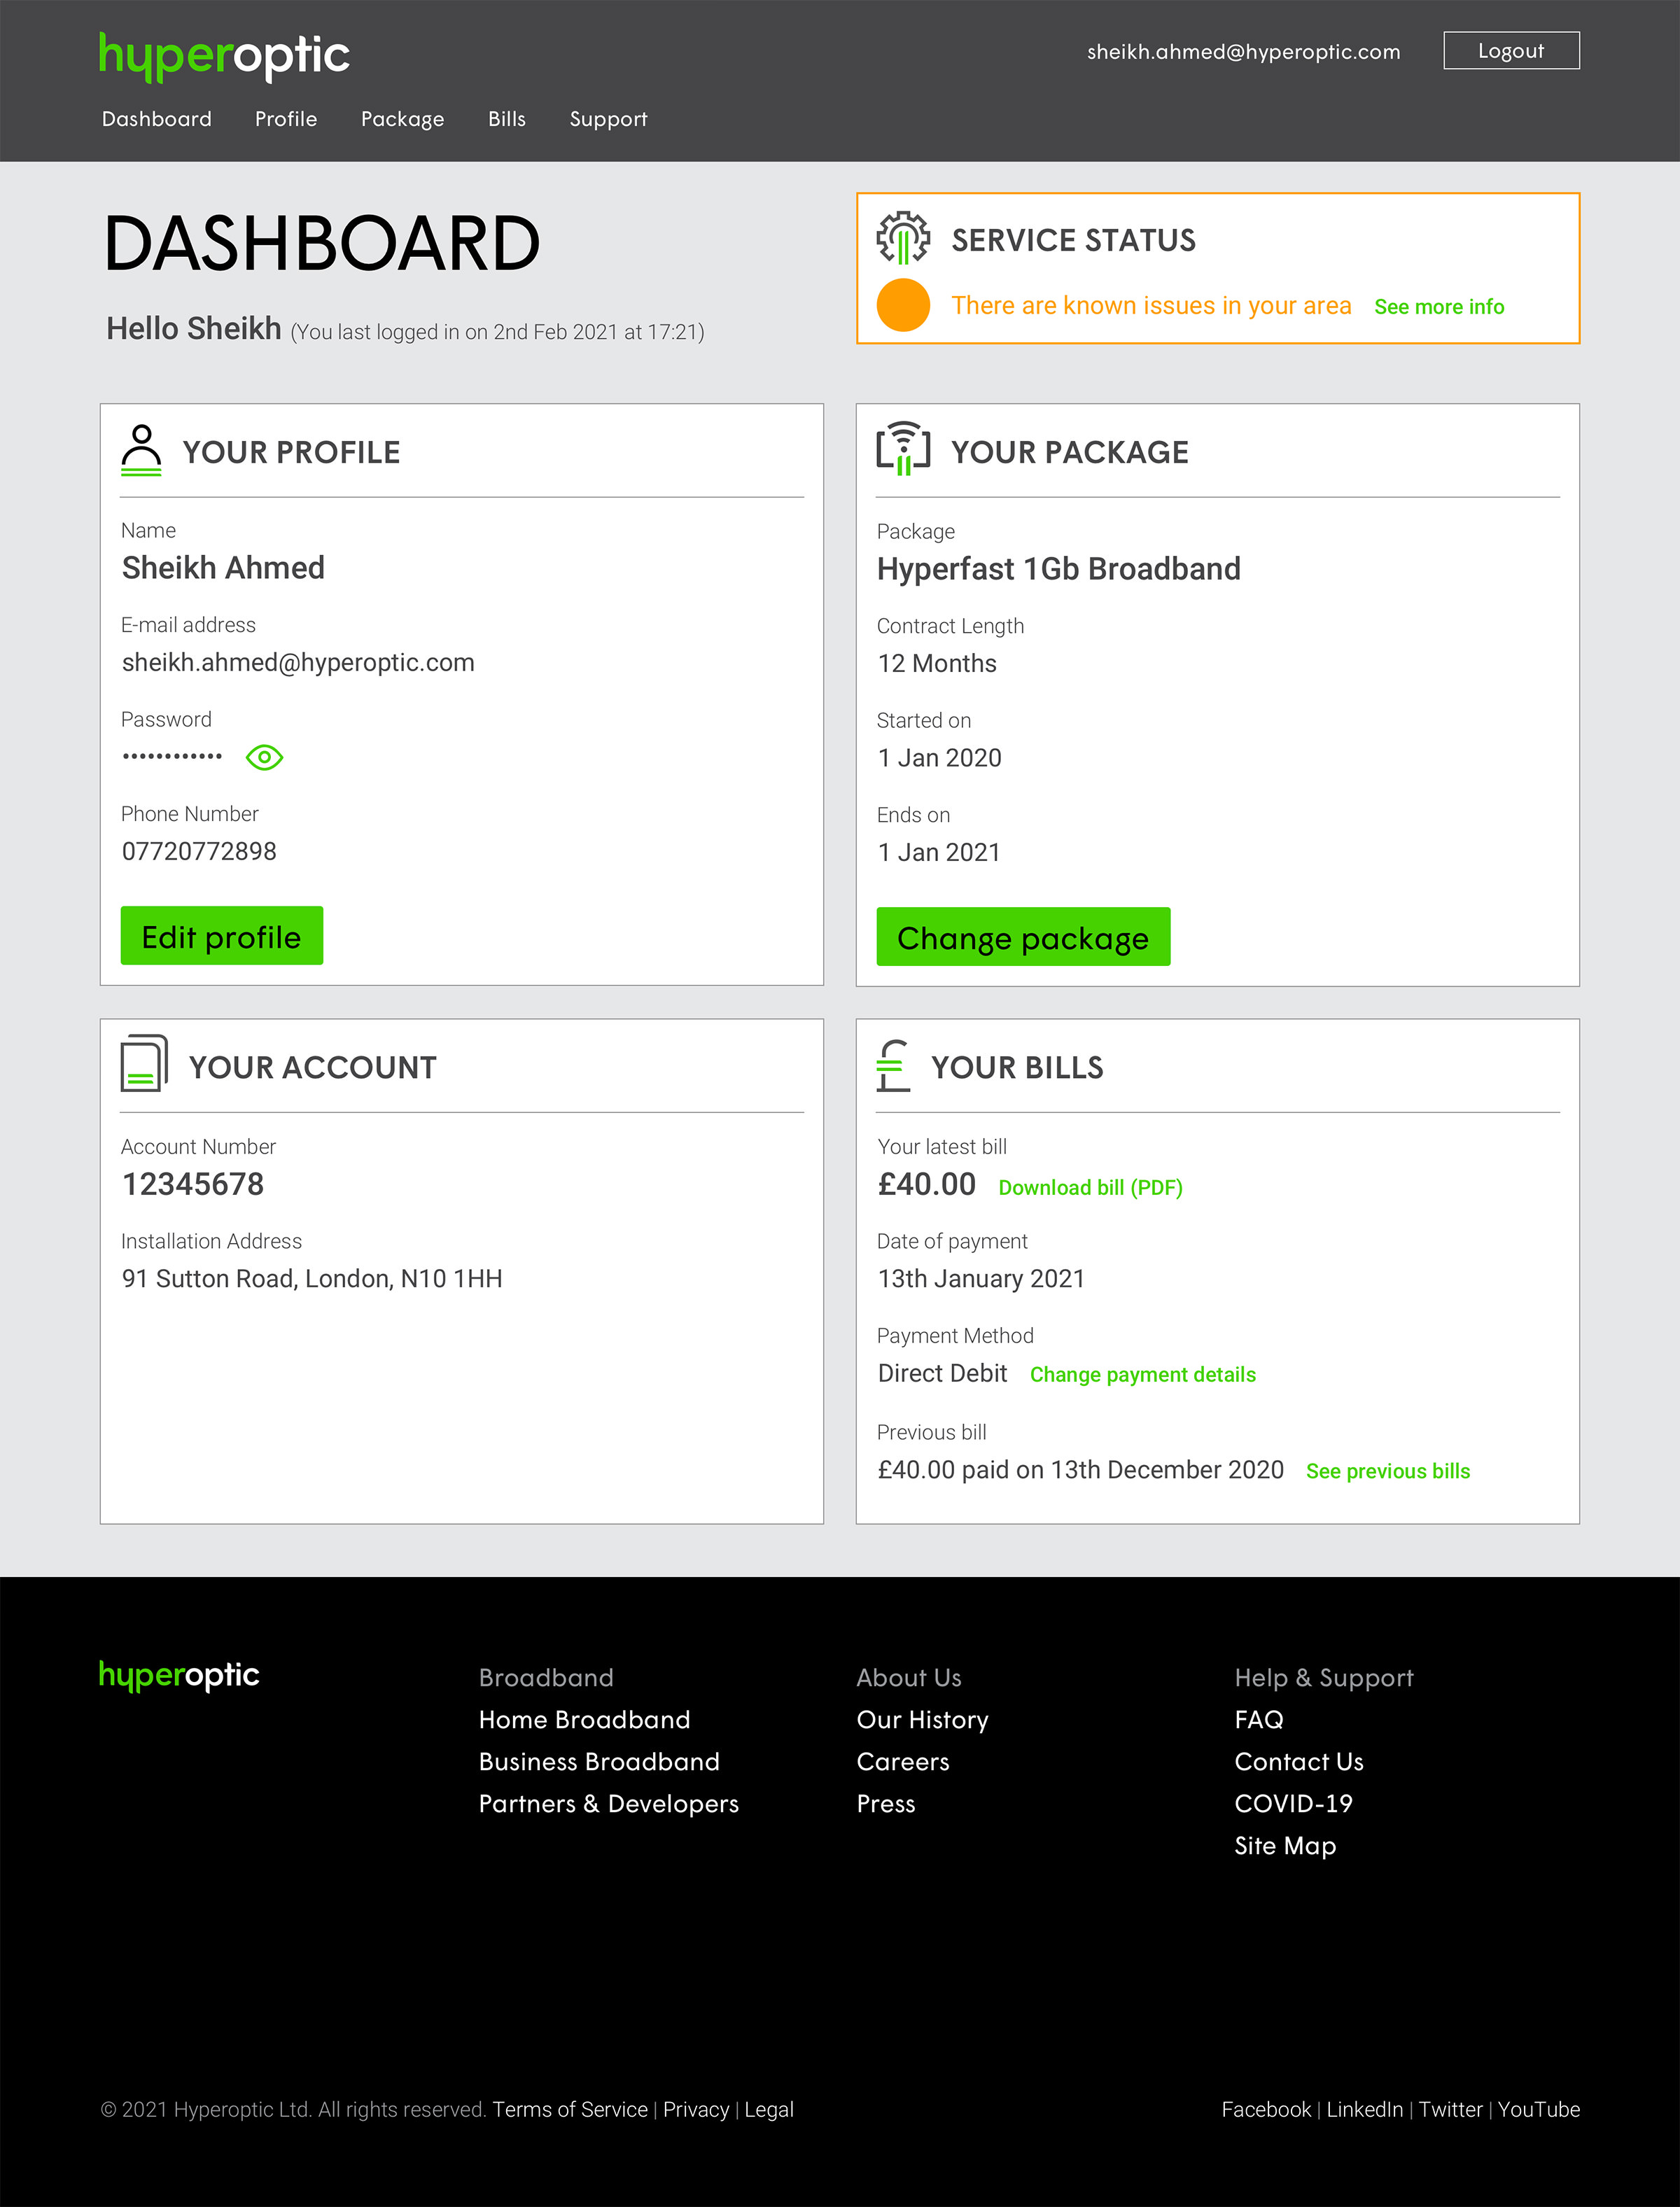Open the Support nav item

(608, 119)
